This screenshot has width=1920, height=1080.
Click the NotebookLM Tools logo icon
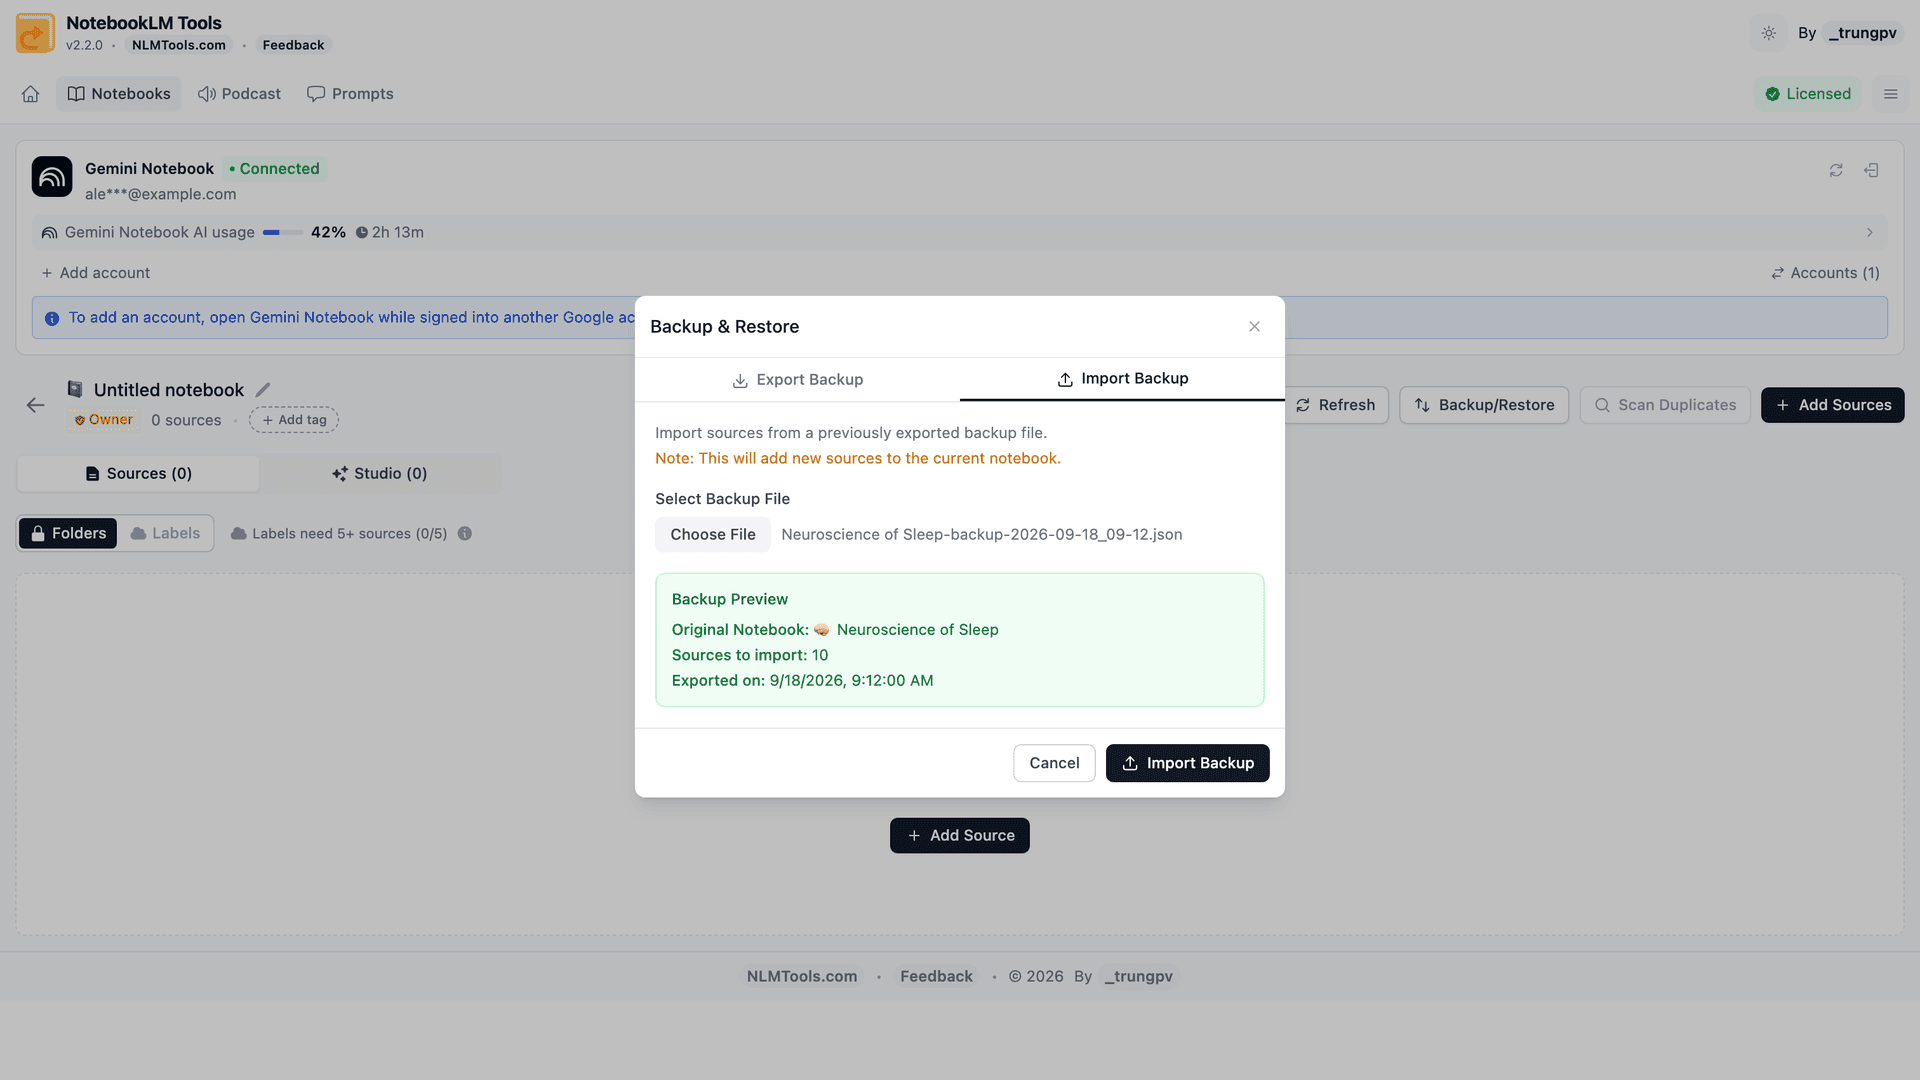click(35, 33)
